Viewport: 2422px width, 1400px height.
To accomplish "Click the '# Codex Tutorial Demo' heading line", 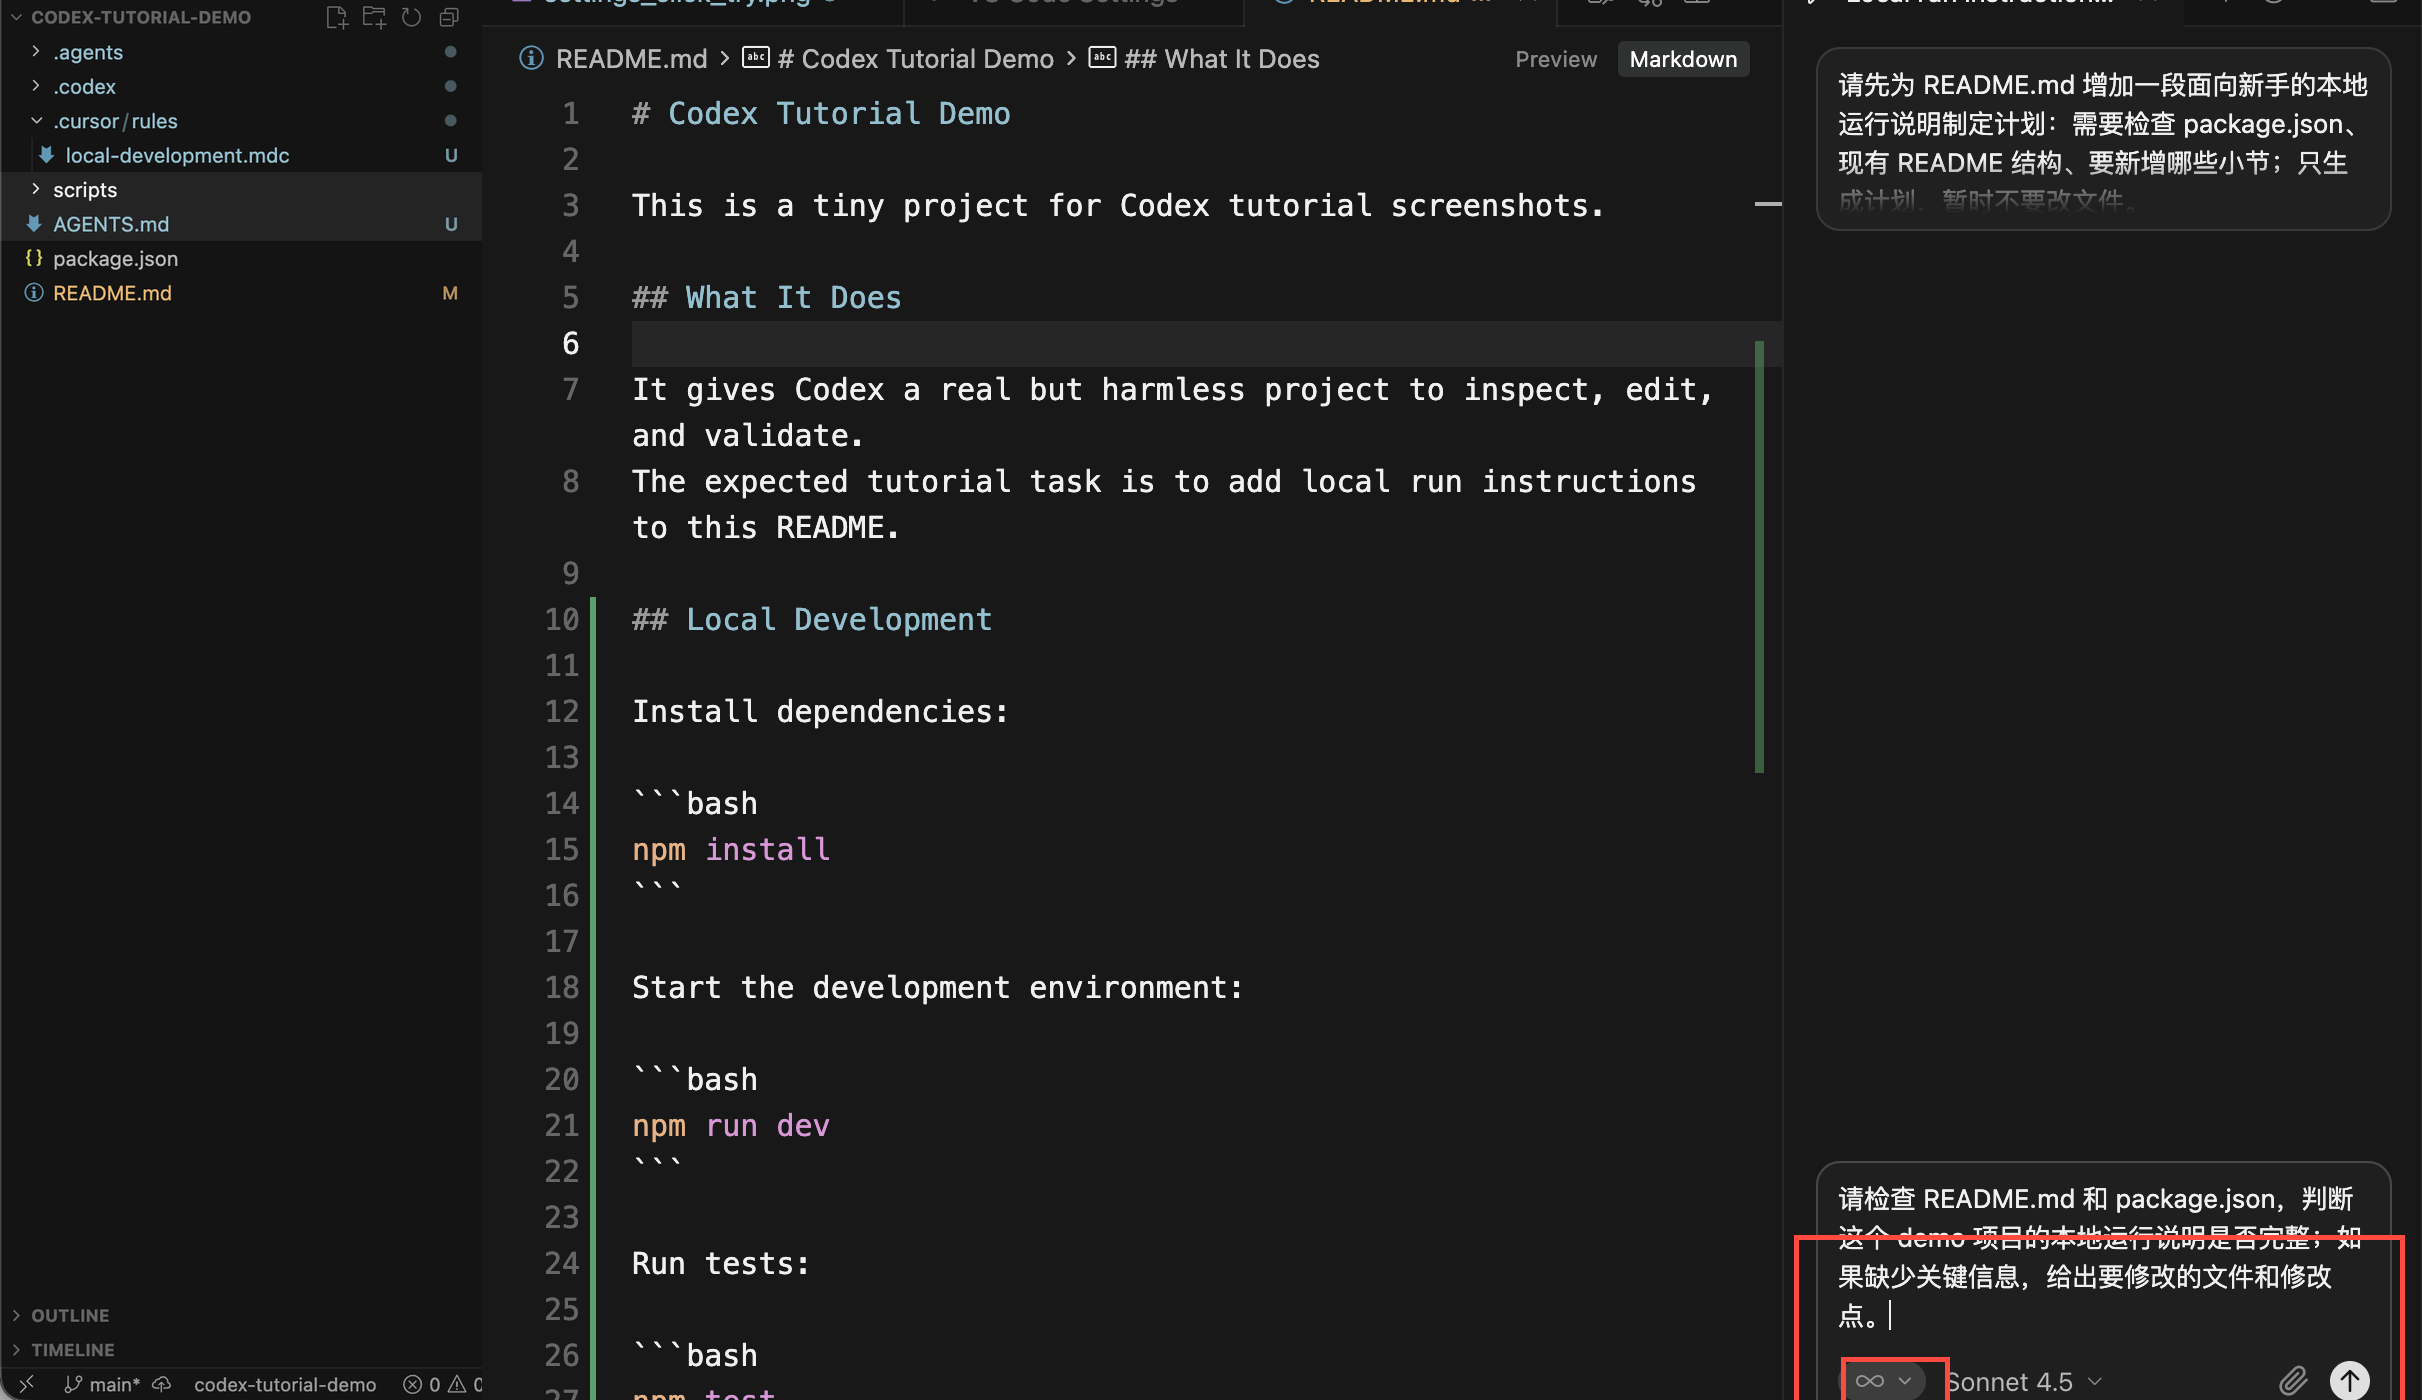I will (x=821, y=114).
